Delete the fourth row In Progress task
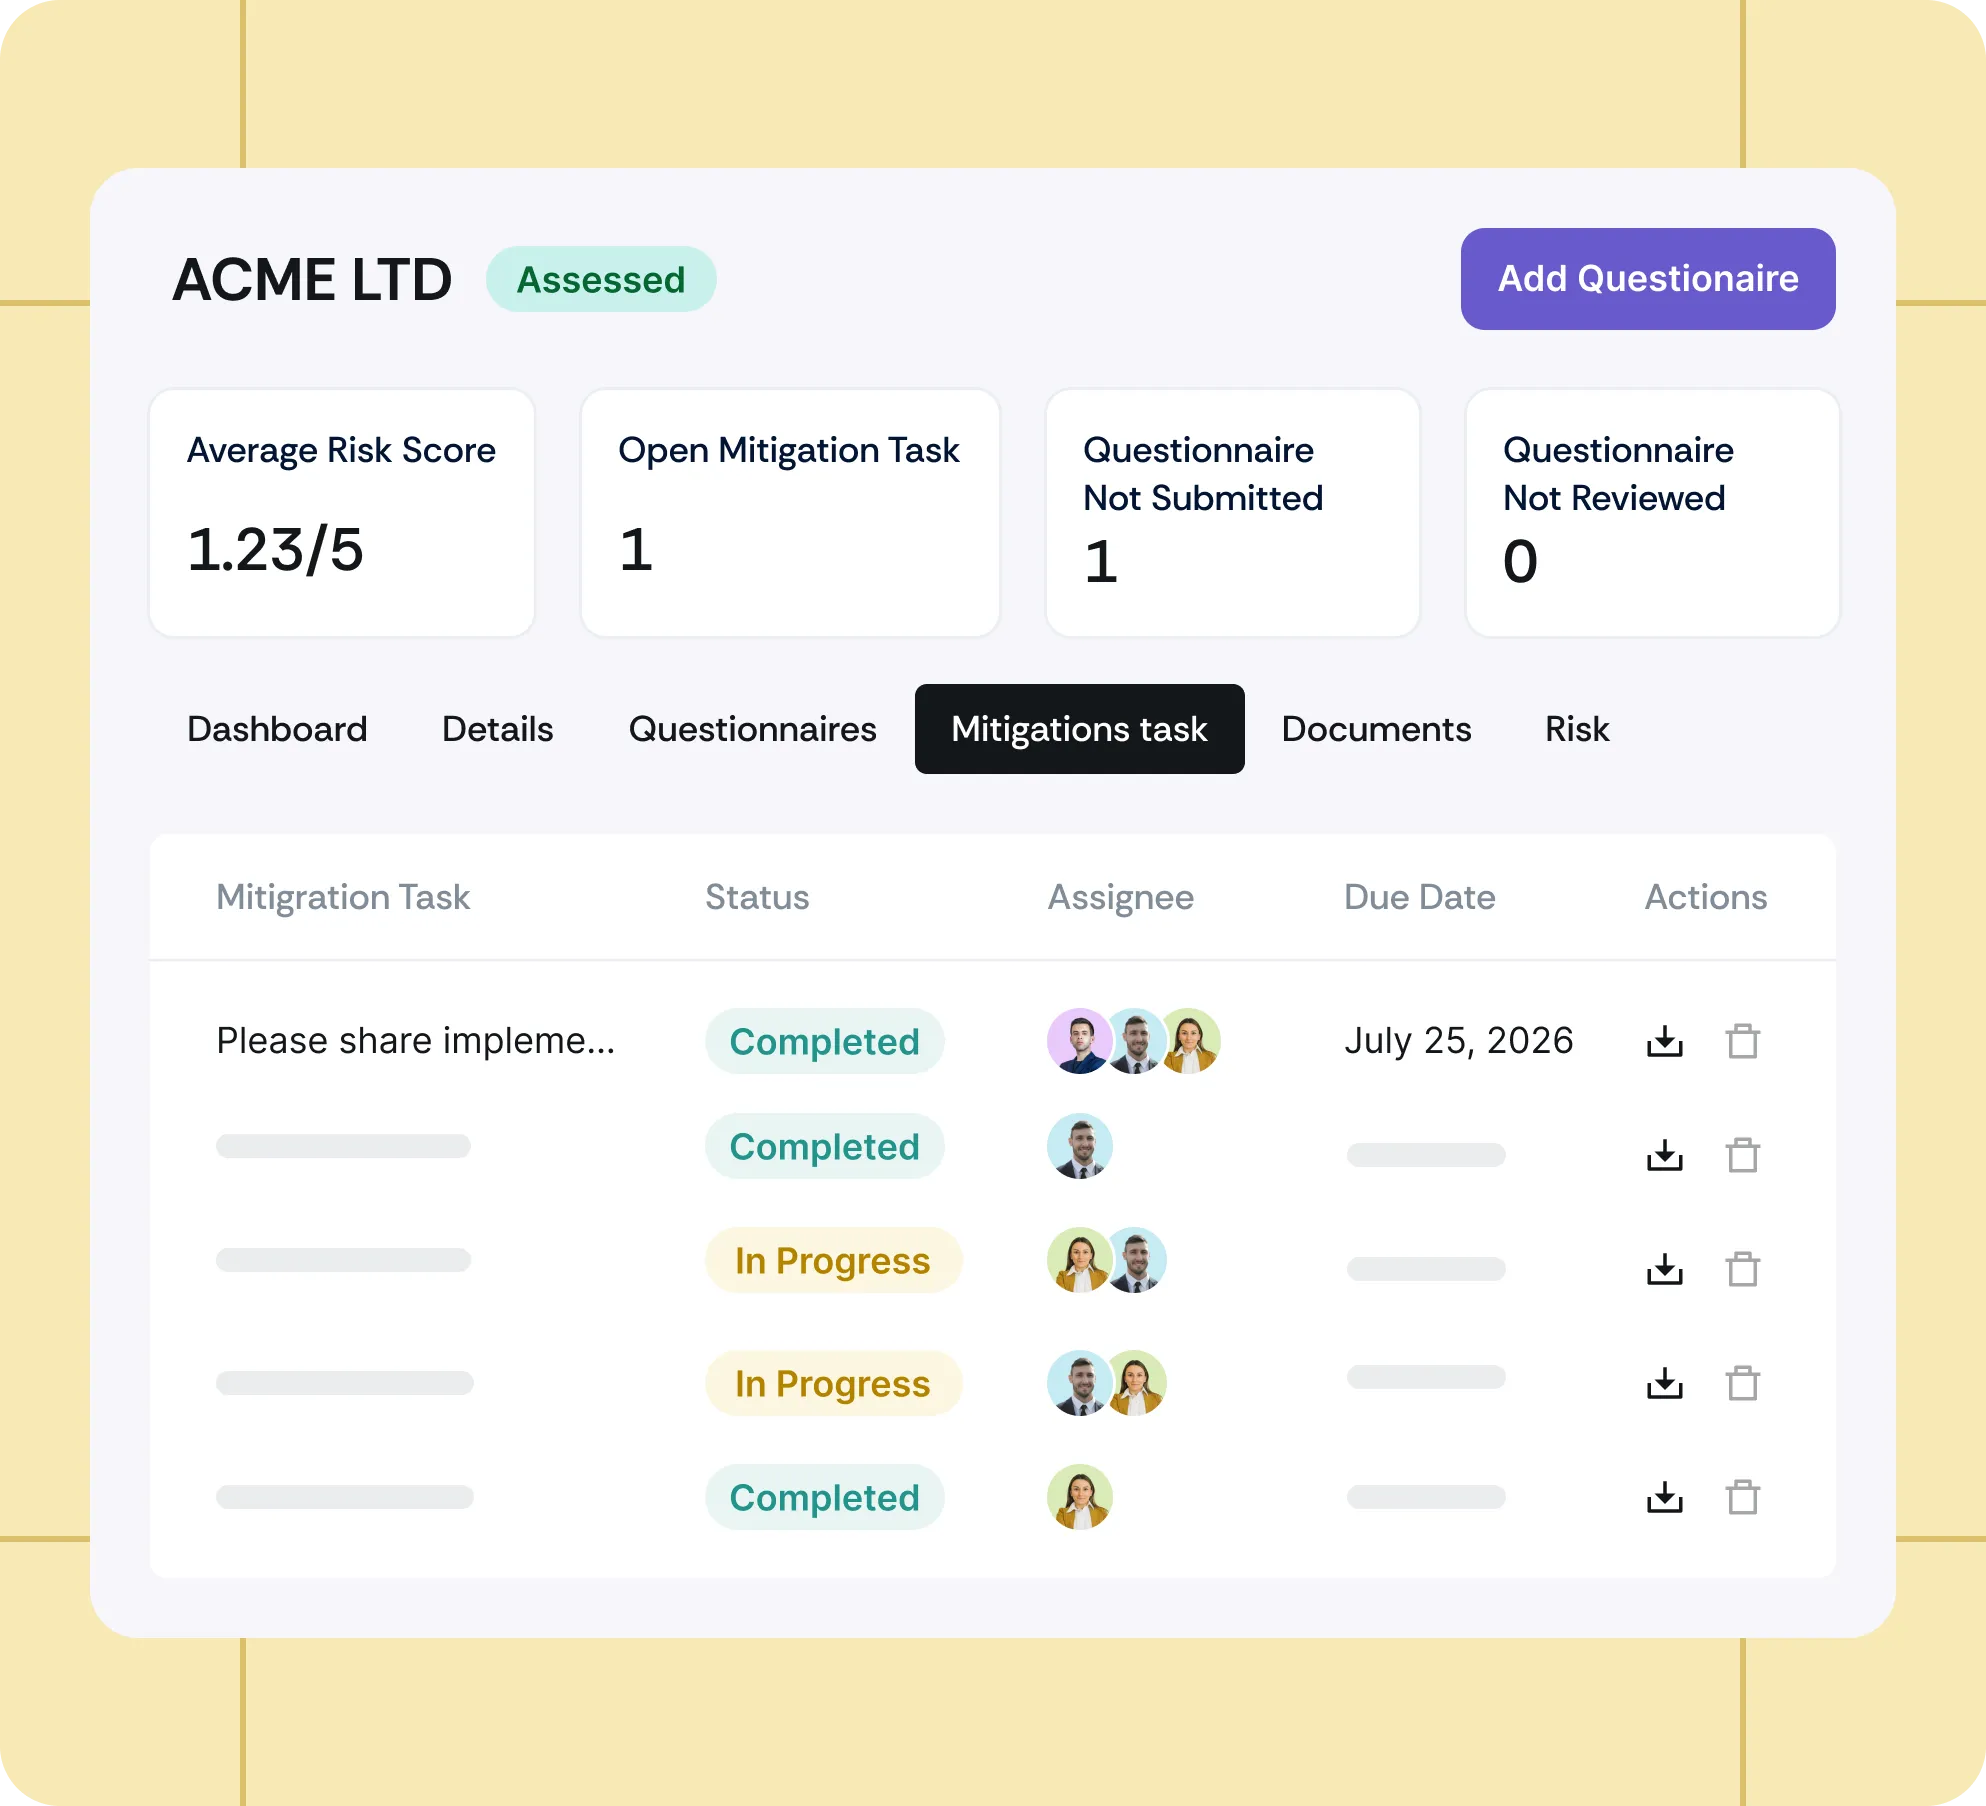Screen dimensions: 1986x1806 tap(1742, 1383)
